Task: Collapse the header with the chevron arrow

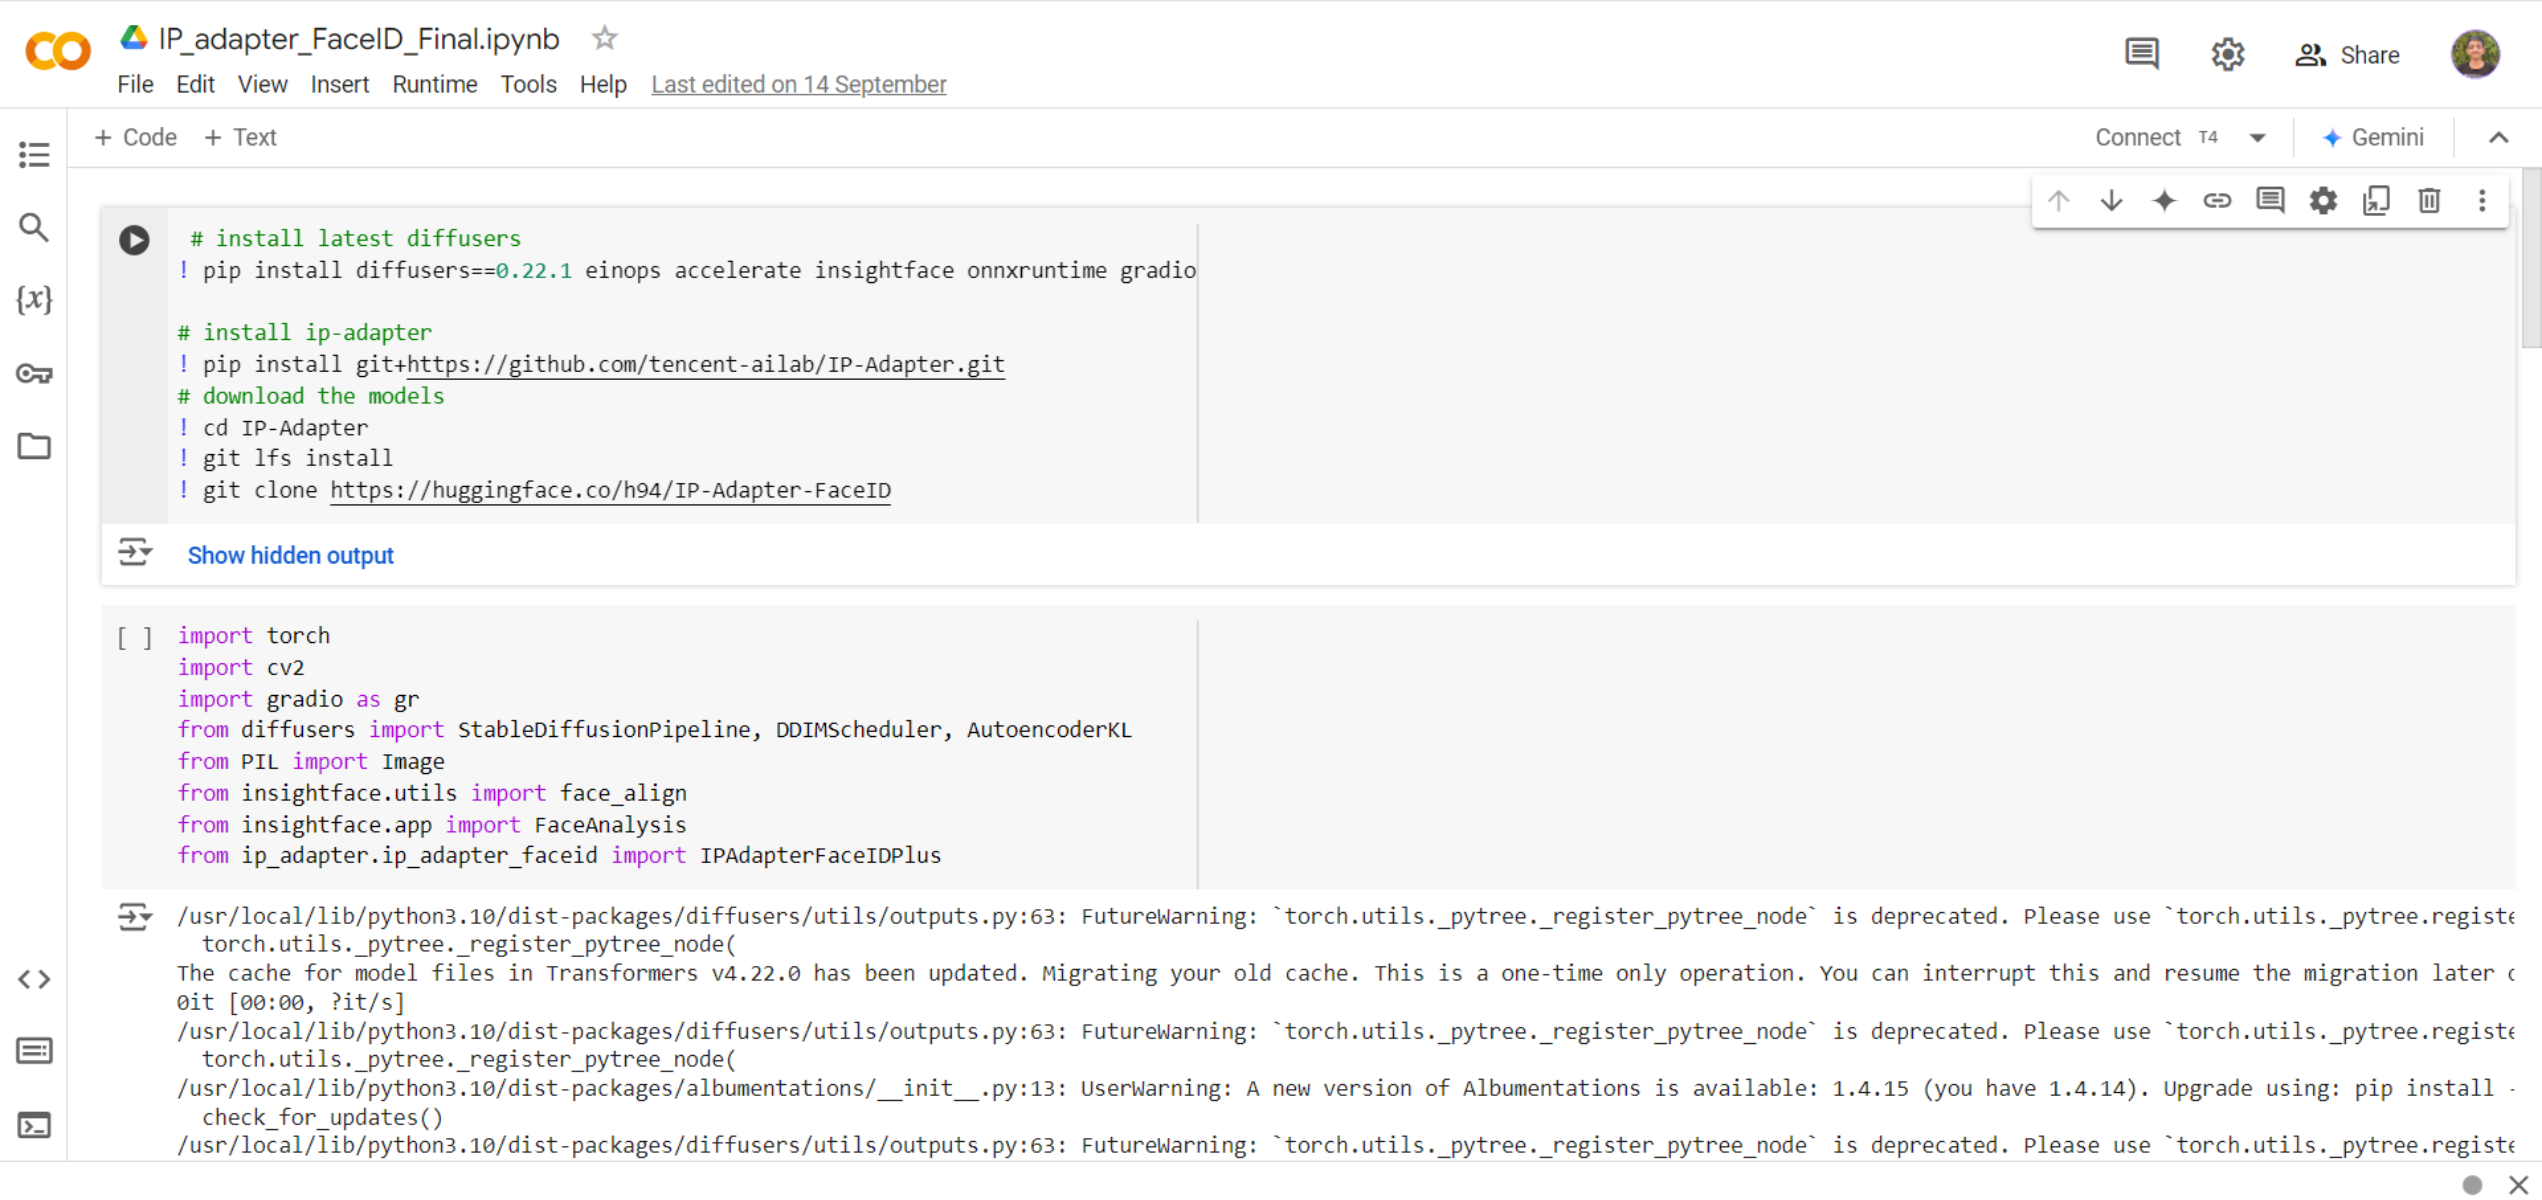Action: click(x=2498, y=138)
